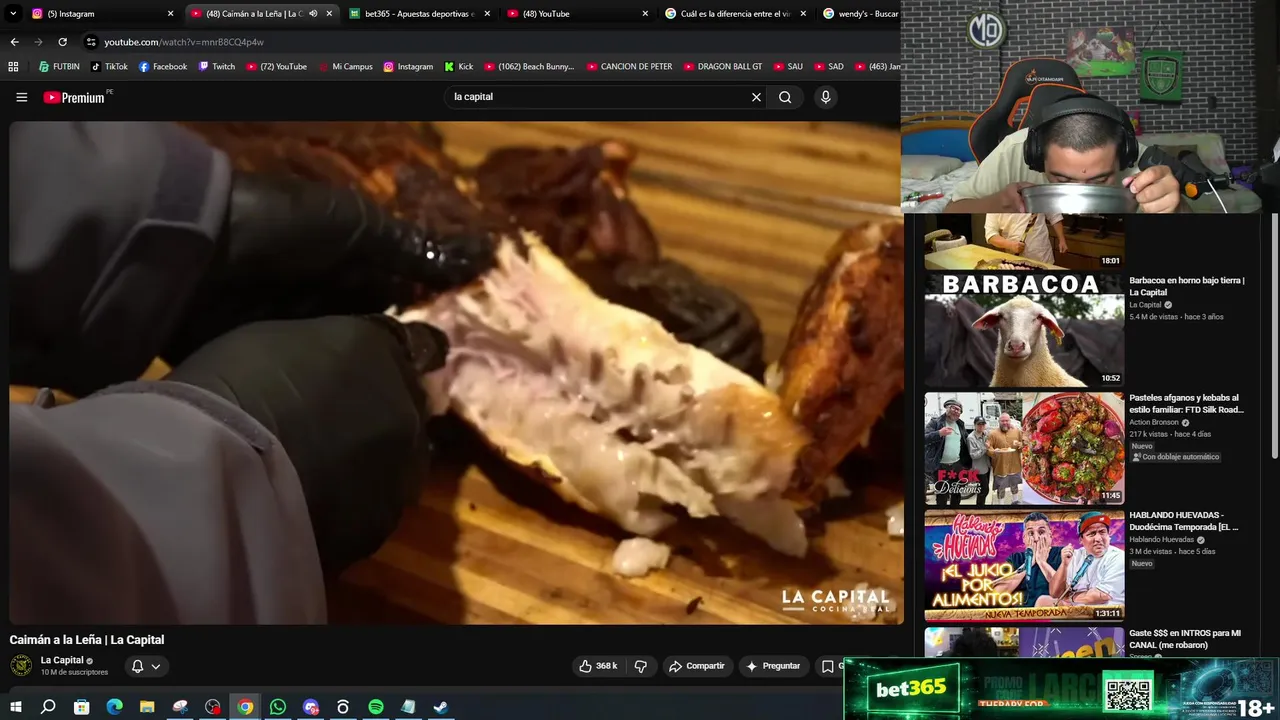The width and height of the screenshot is (1280, 720).
Task: Run search with magnifier button
Action: (785, 97)
